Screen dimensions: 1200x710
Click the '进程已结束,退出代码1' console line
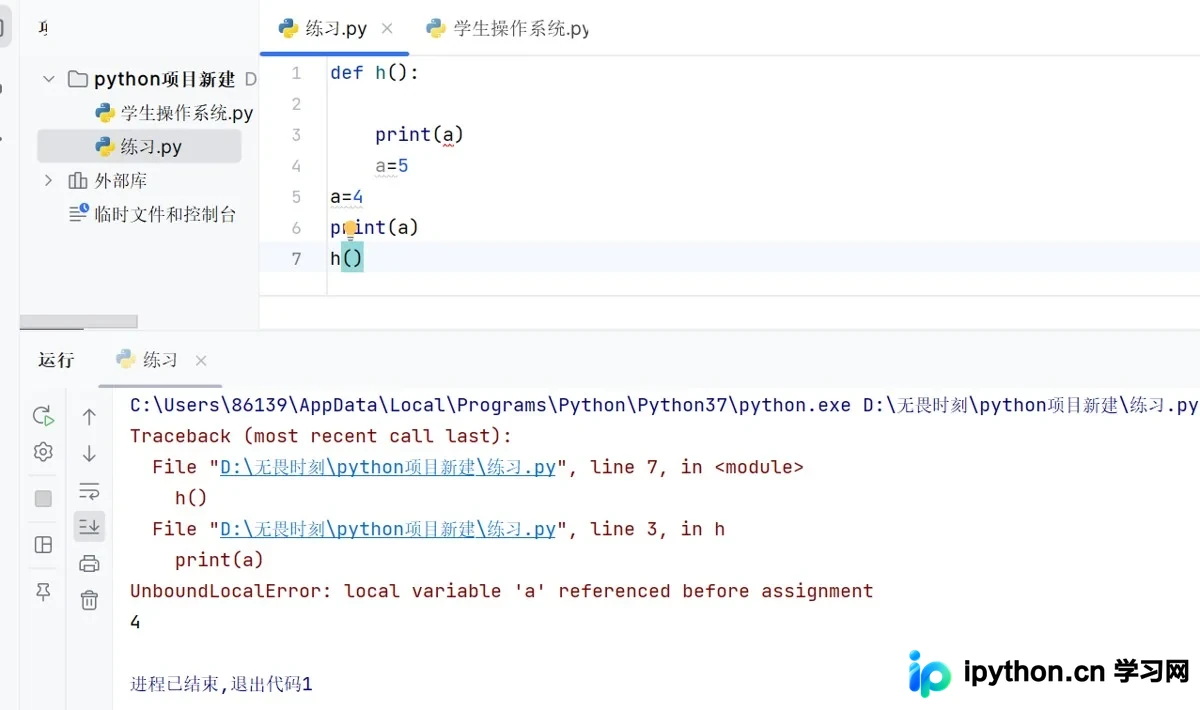pos(221,684)
